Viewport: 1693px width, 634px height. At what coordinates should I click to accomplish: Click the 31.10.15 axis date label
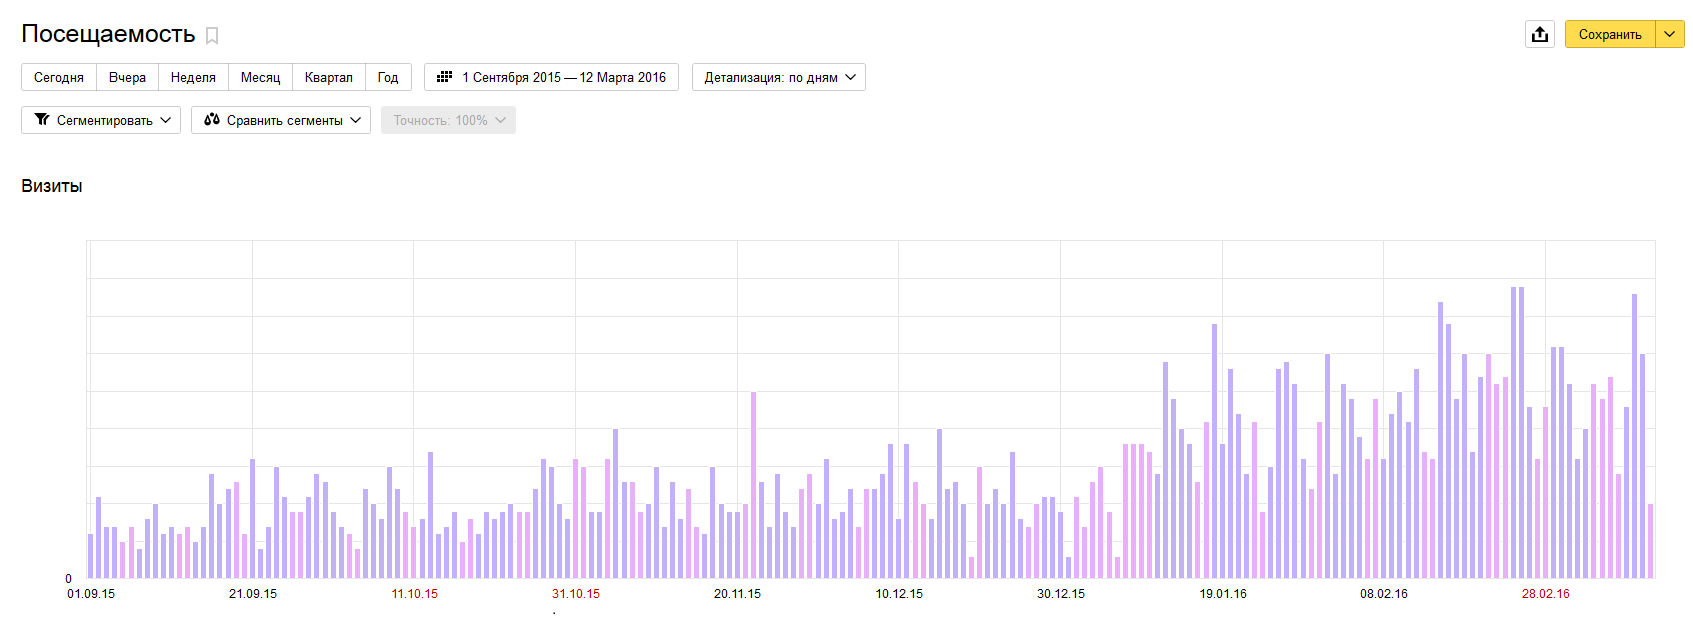point(576,594)
